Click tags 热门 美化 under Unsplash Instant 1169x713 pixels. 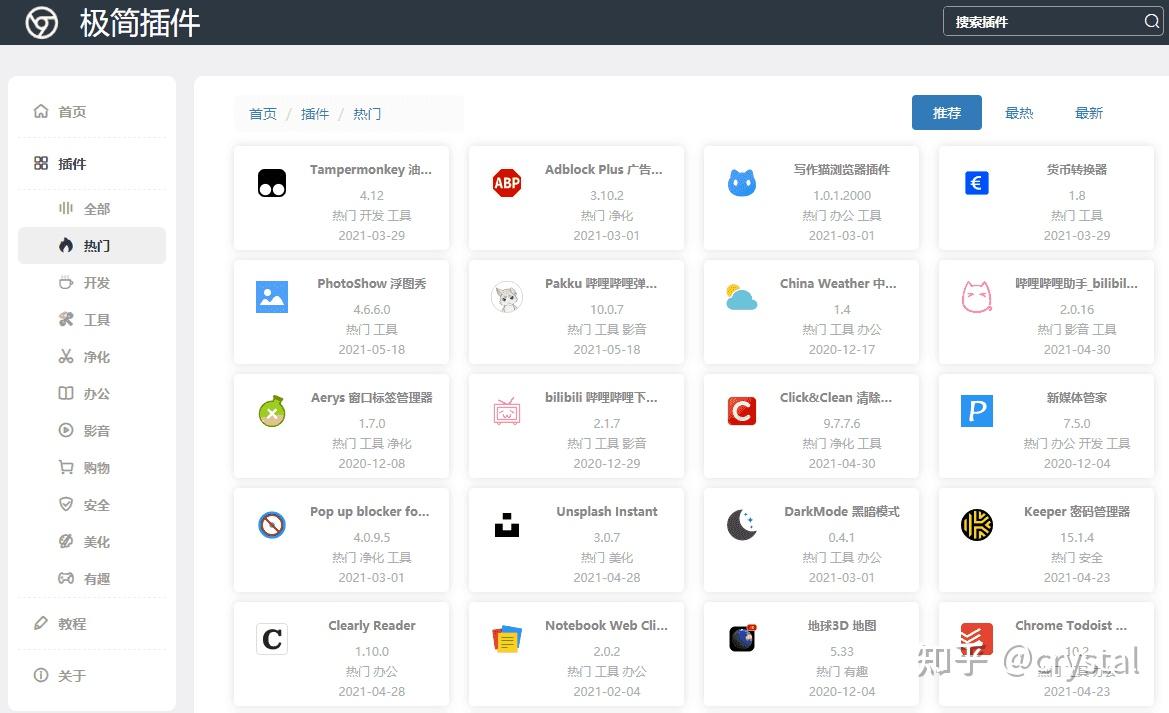pos(607,557)
